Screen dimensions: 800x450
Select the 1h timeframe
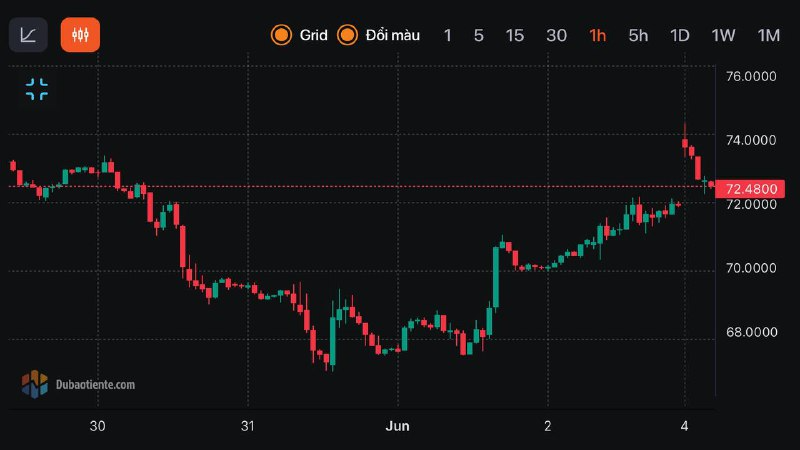tap(597, 35)
